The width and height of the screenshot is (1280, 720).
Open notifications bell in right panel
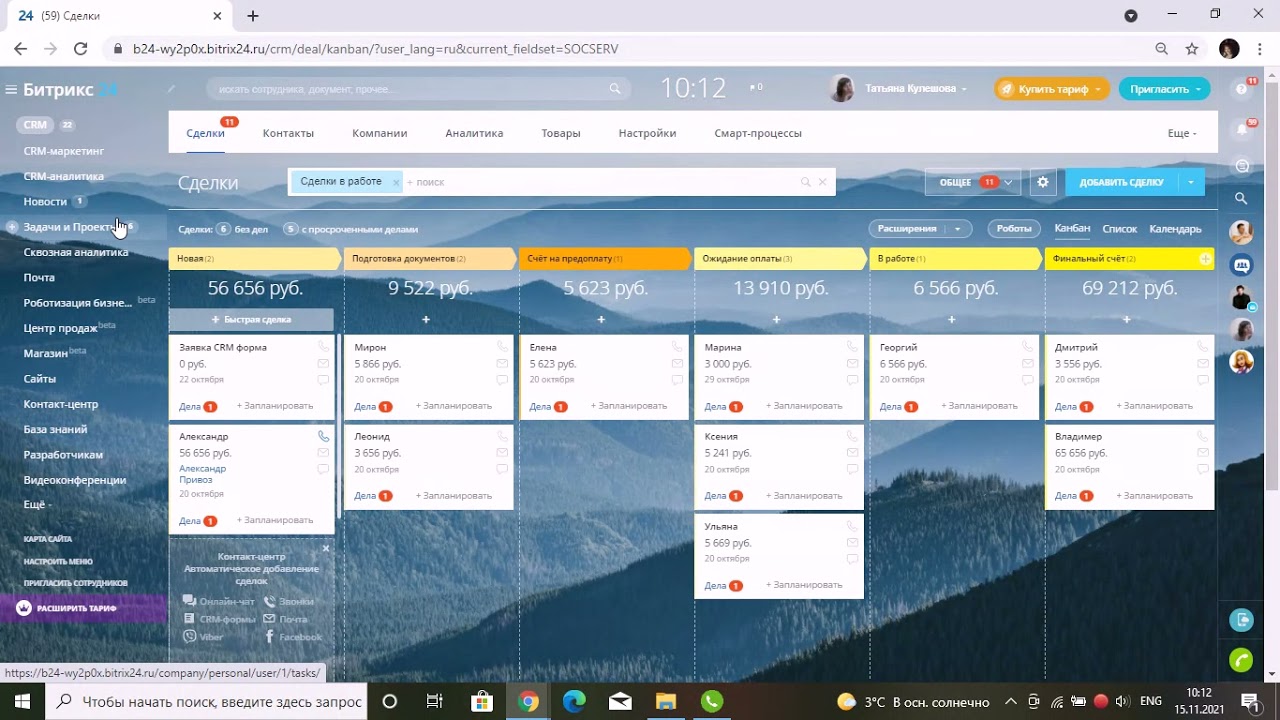[1242, 129]
